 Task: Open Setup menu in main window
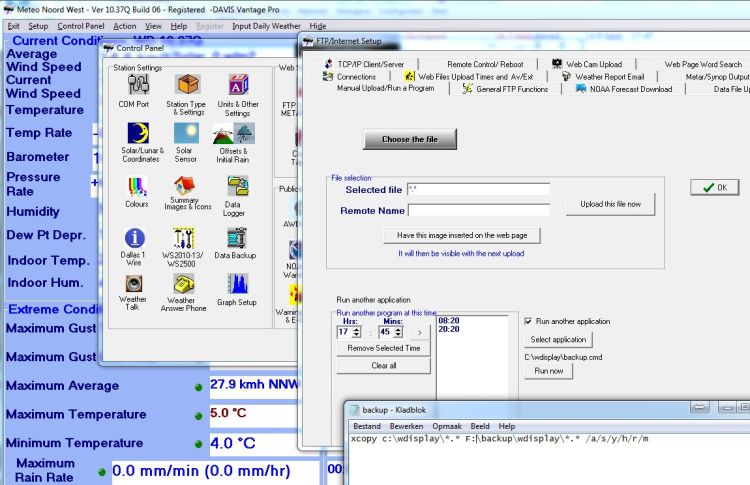[x=38, y=26]
